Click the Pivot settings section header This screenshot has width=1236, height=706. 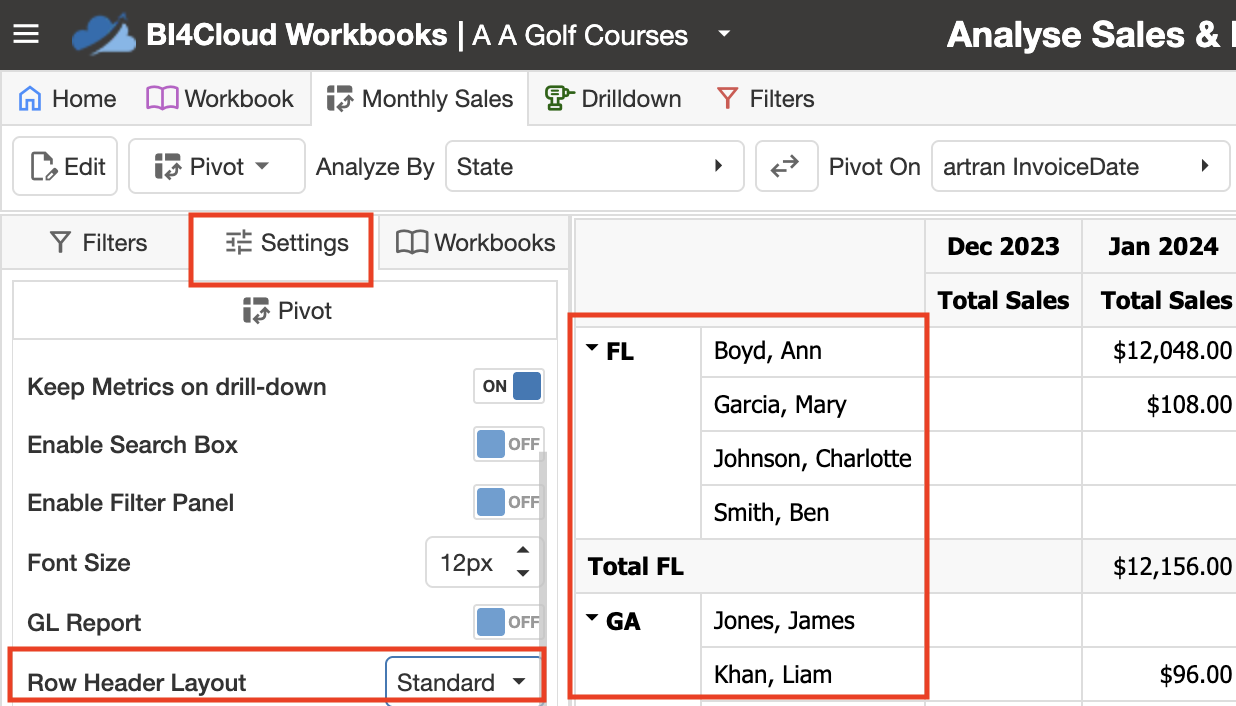(x=286, y=311)
